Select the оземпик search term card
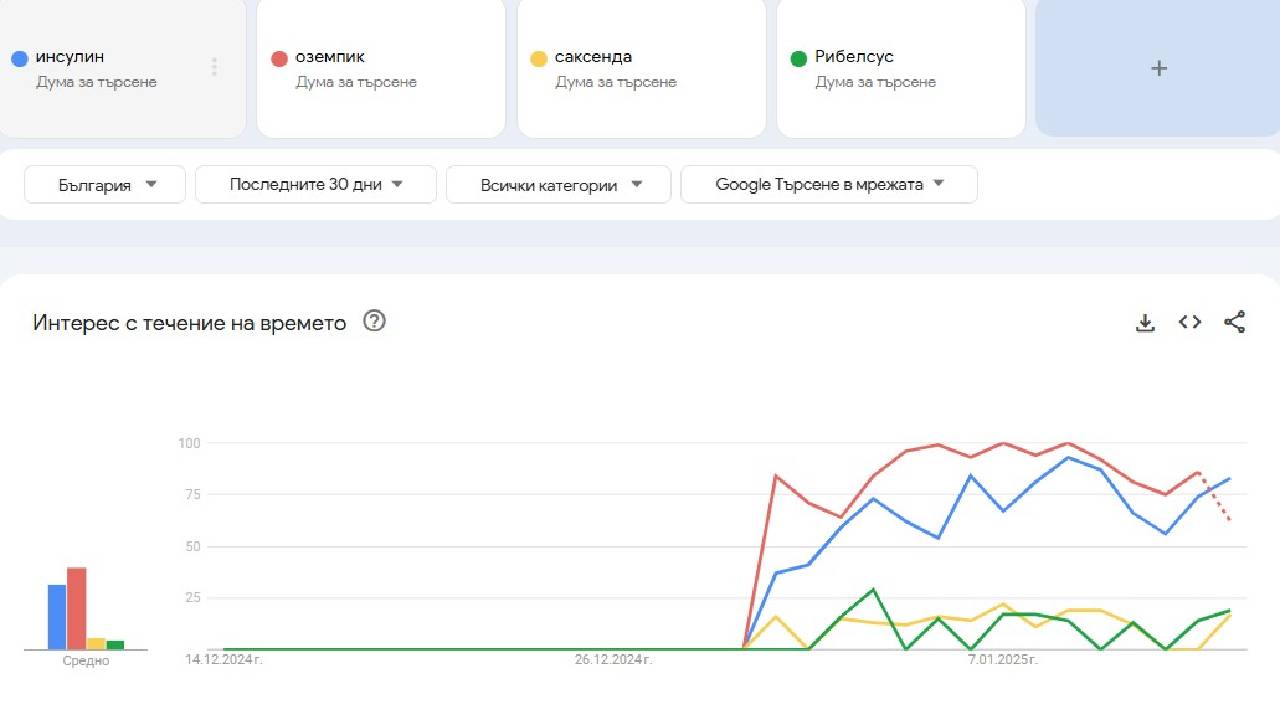1280x720 pixels. [380, 68]
